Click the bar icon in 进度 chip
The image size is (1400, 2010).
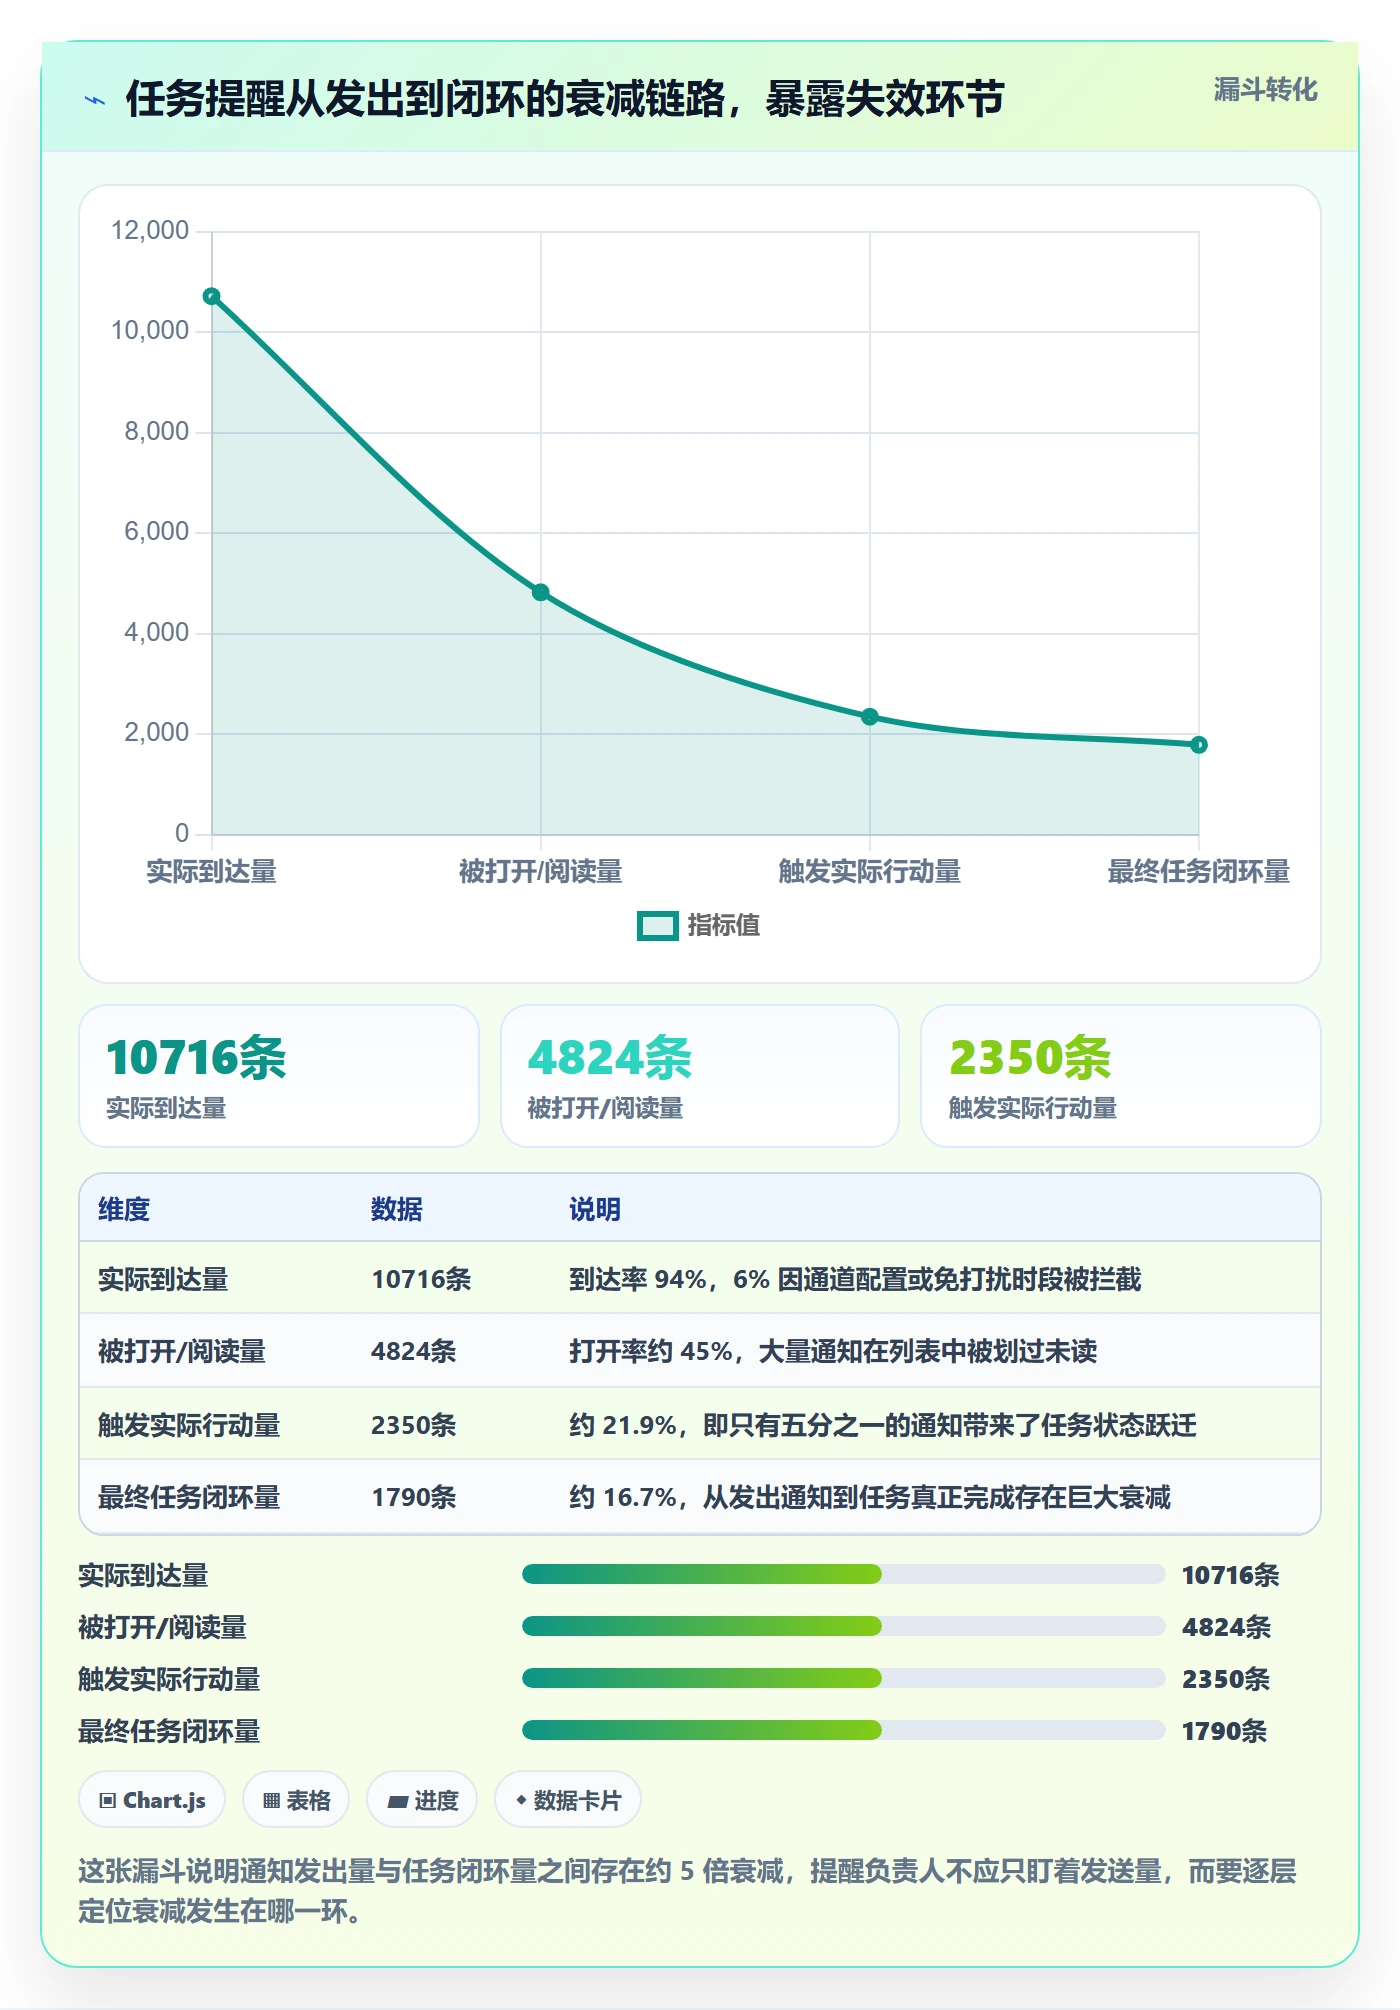(x=397, y=1802)
